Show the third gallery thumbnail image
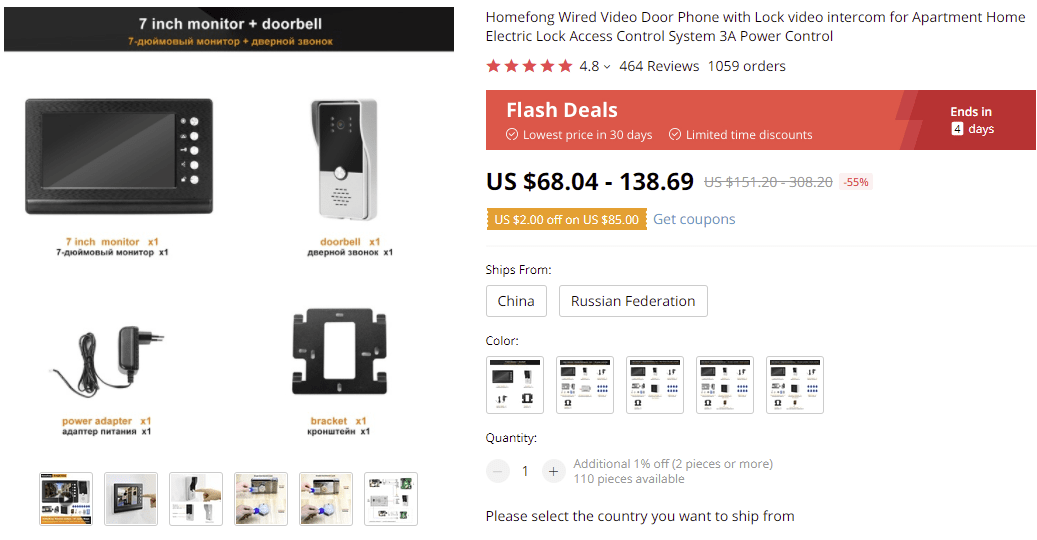Viewport: 1037px width, 540px height. pos(196,499)
